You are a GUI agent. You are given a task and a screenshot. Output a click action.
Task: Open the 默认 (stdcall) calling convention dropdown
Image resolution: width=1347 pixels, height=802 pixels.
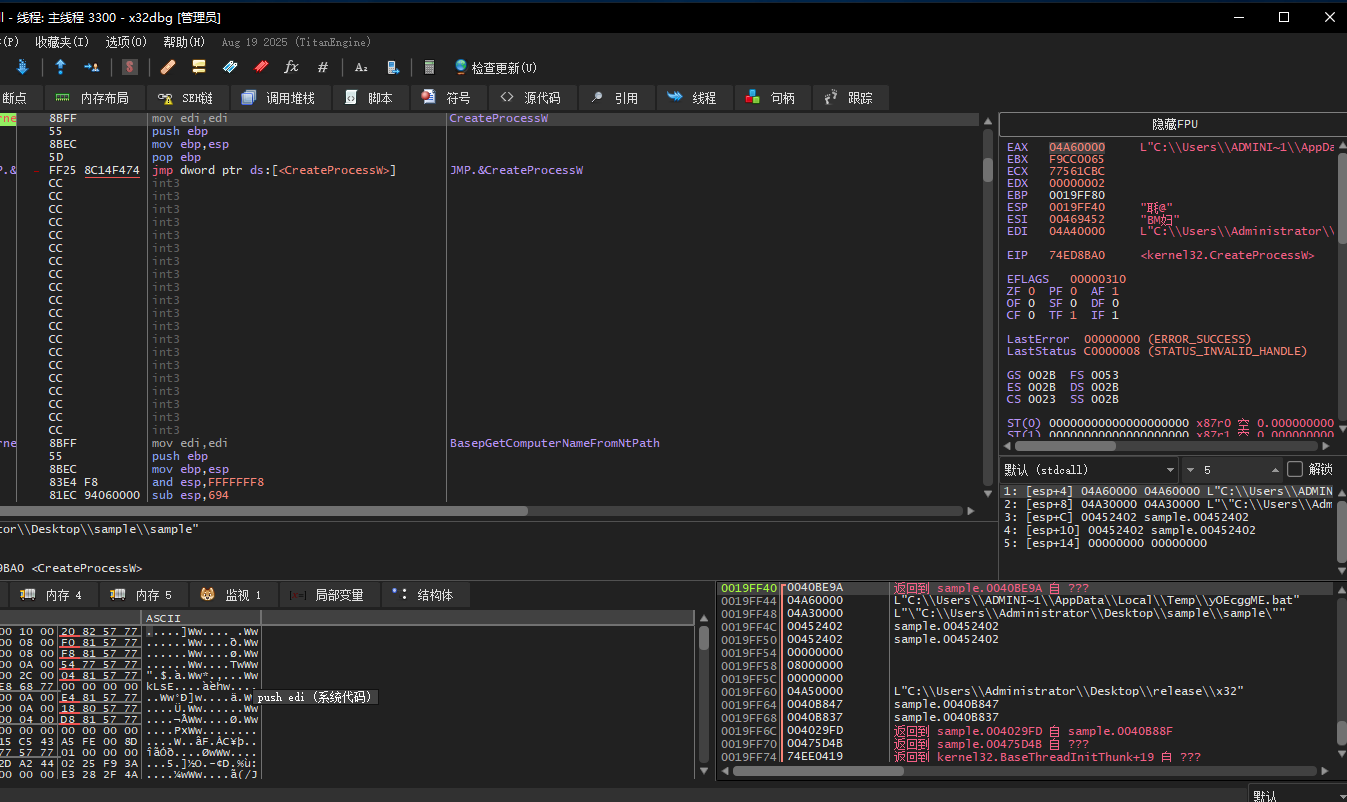(1090, 469)
